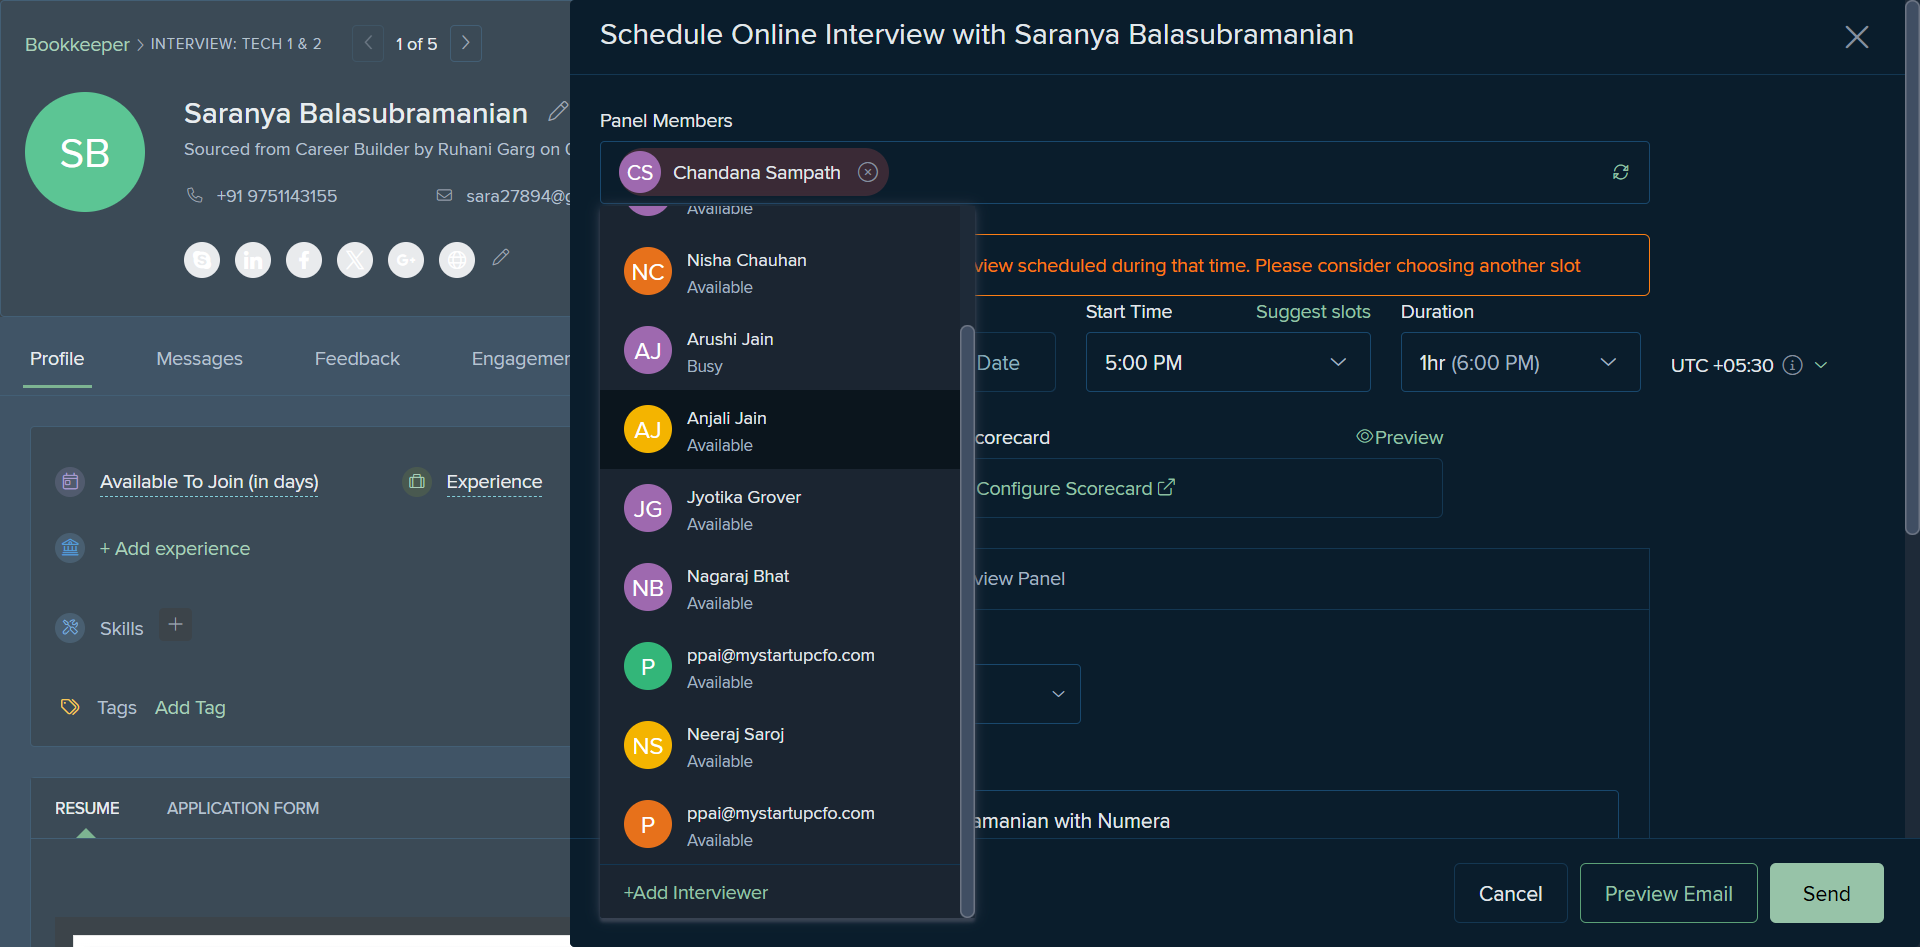Select Arushi Jain marked Busy
This screenshot has height=947, width=1920.
(780, 351)
